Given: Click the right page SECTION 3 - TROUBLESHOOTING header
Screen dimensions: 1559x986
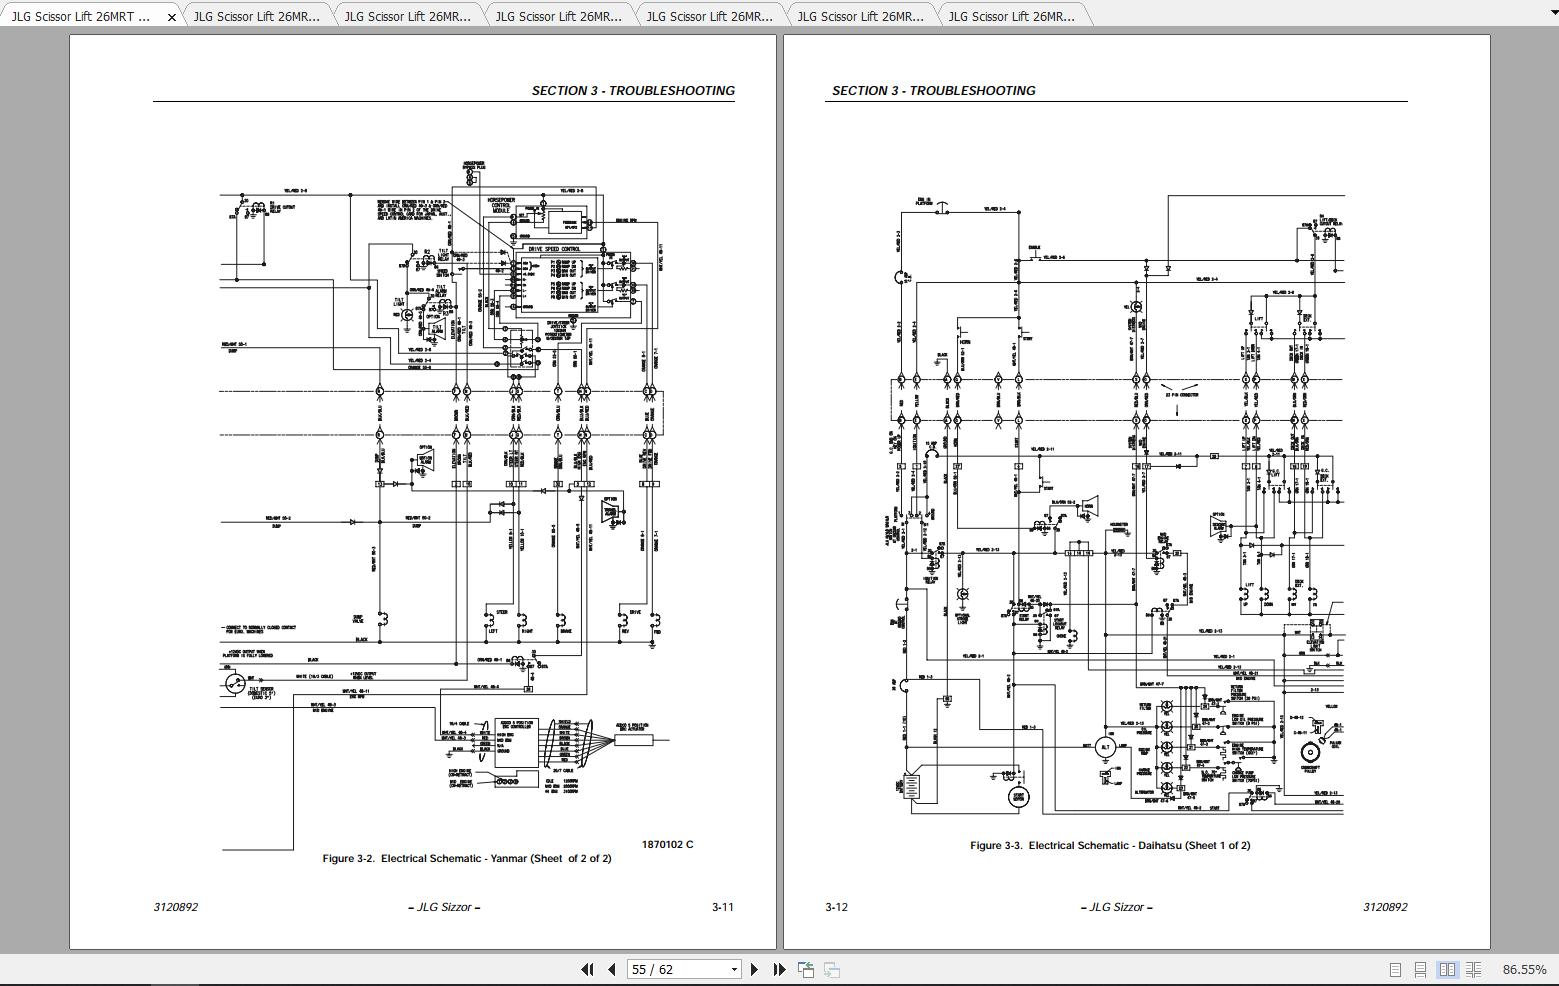Looking at the screenshot, I should (933, 90).
